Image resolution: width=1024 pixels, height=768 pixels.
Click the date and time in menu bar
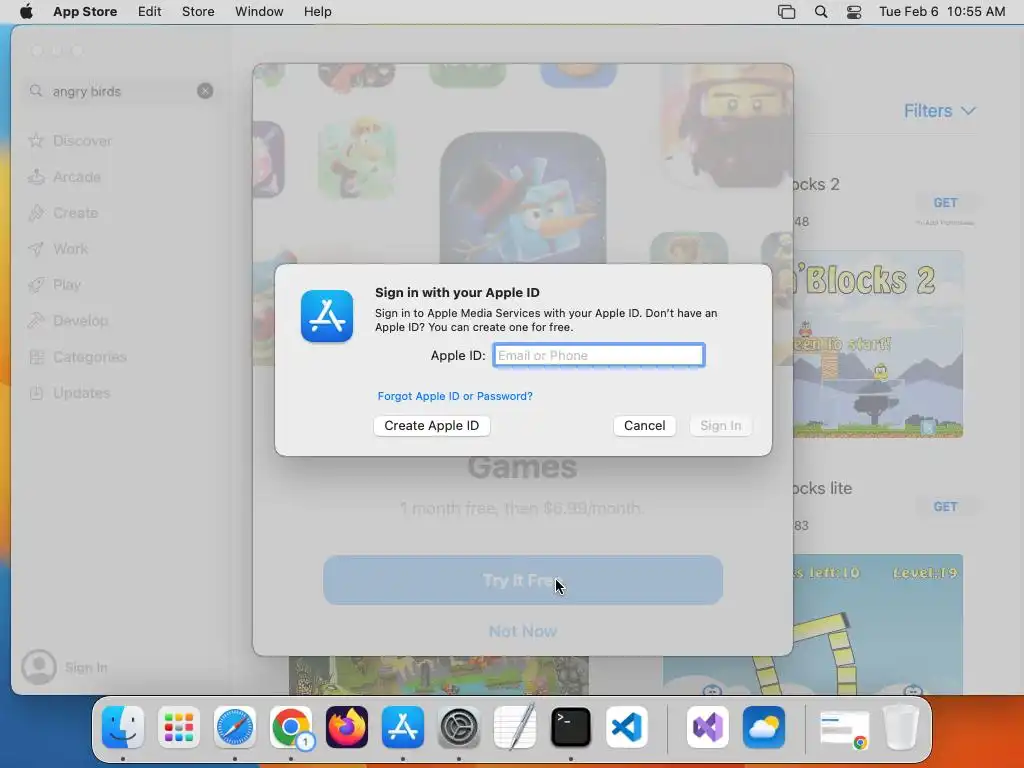click(x=942, y=12)
